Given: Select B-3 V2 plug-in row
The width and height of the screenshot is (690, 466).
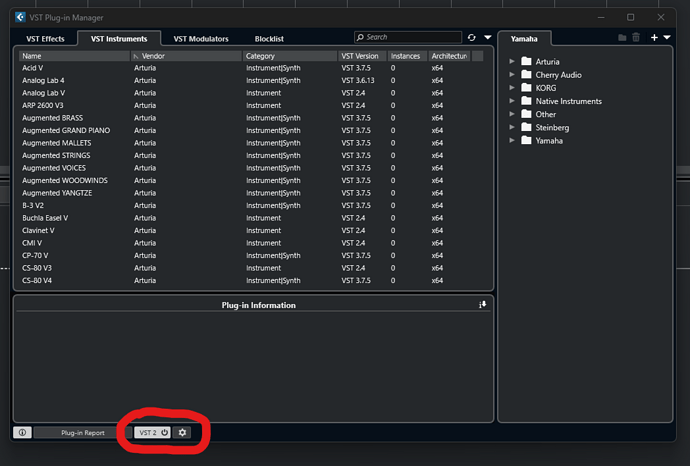Looking at the screenshot, I should (x=252, y=205).
